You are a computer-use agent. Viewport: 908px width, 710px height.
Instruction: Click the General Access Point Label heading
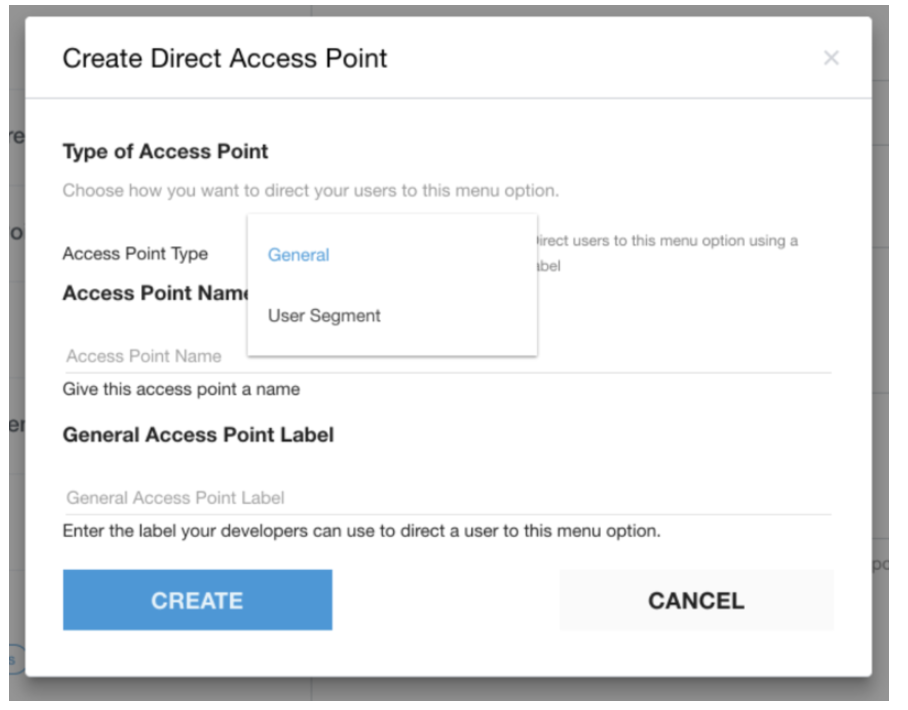[x=199, y=434]
